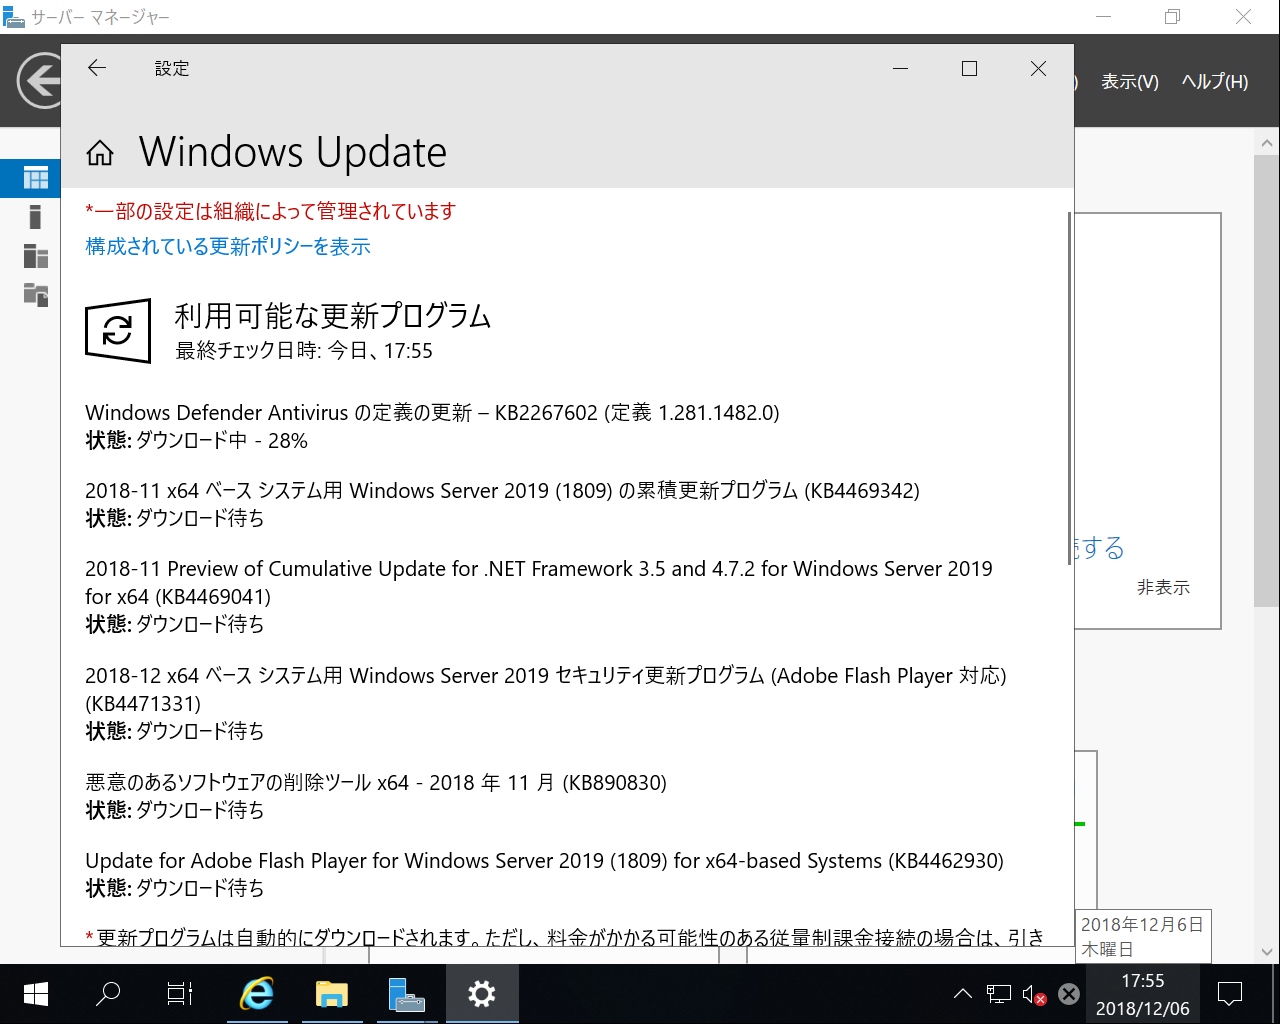Open Settings home via house icon
The image size is (1280, 1024).
100,153
